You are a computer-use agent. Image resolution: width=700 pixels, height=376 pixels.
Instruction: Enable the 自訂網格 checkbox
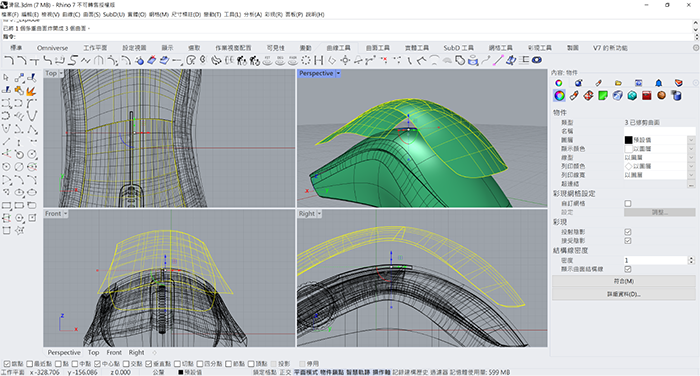(x=628, y=204)
